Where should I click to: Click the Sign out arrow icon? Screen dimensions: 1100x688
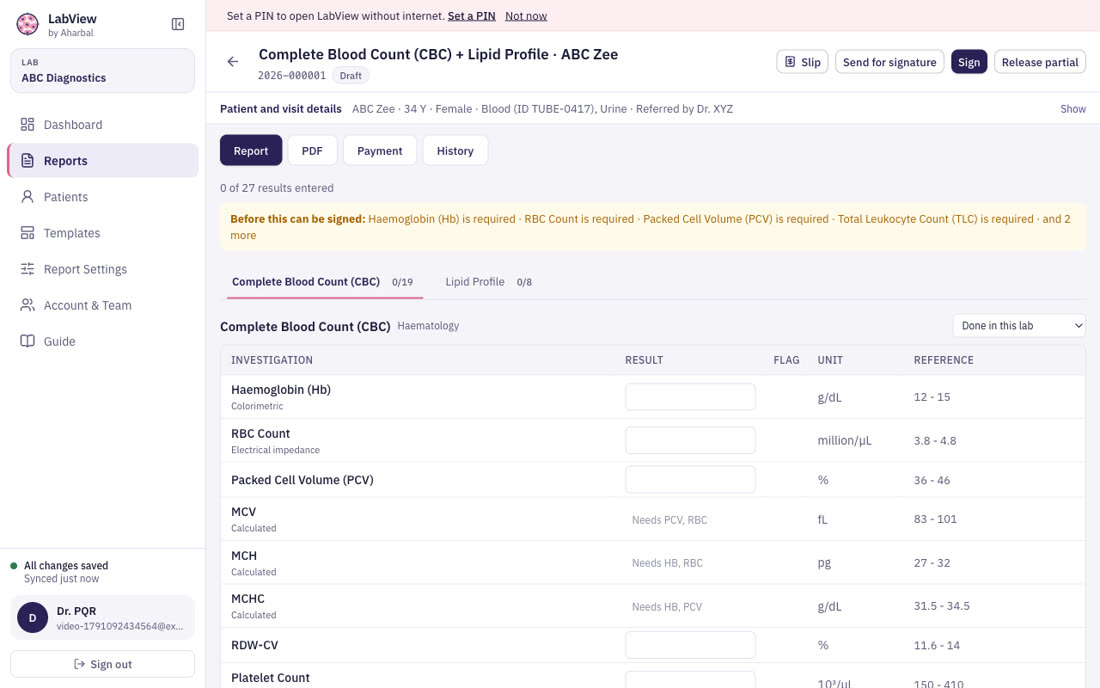(x=79, y=664)
